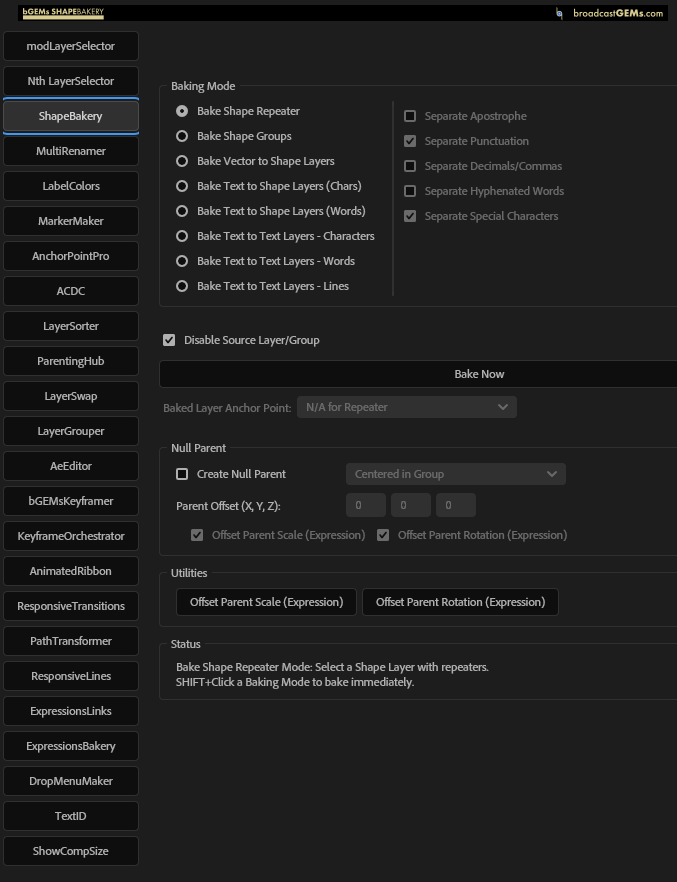Click Offset Parent Scale (Expression) utility button

pyautogui.click(x=266, y=602)
